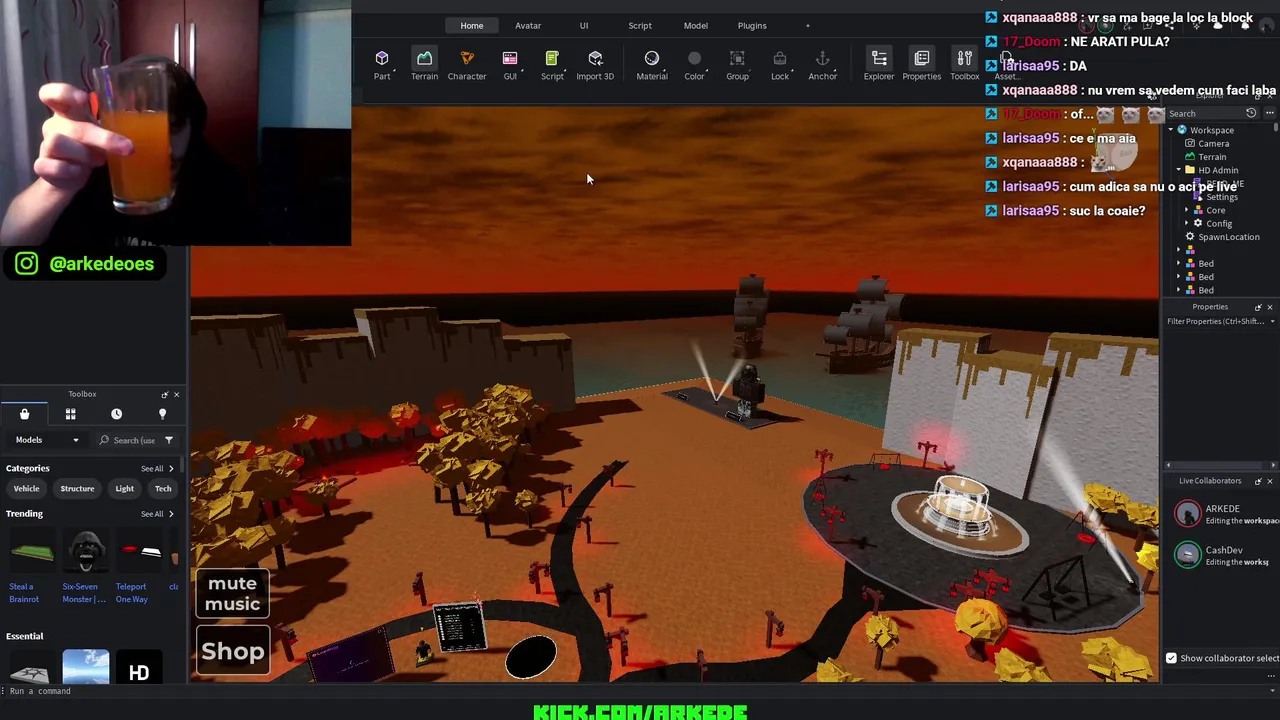Select the Teleport One Way model thumbnail
The image size is (1280, 720).
pos(138,553)
